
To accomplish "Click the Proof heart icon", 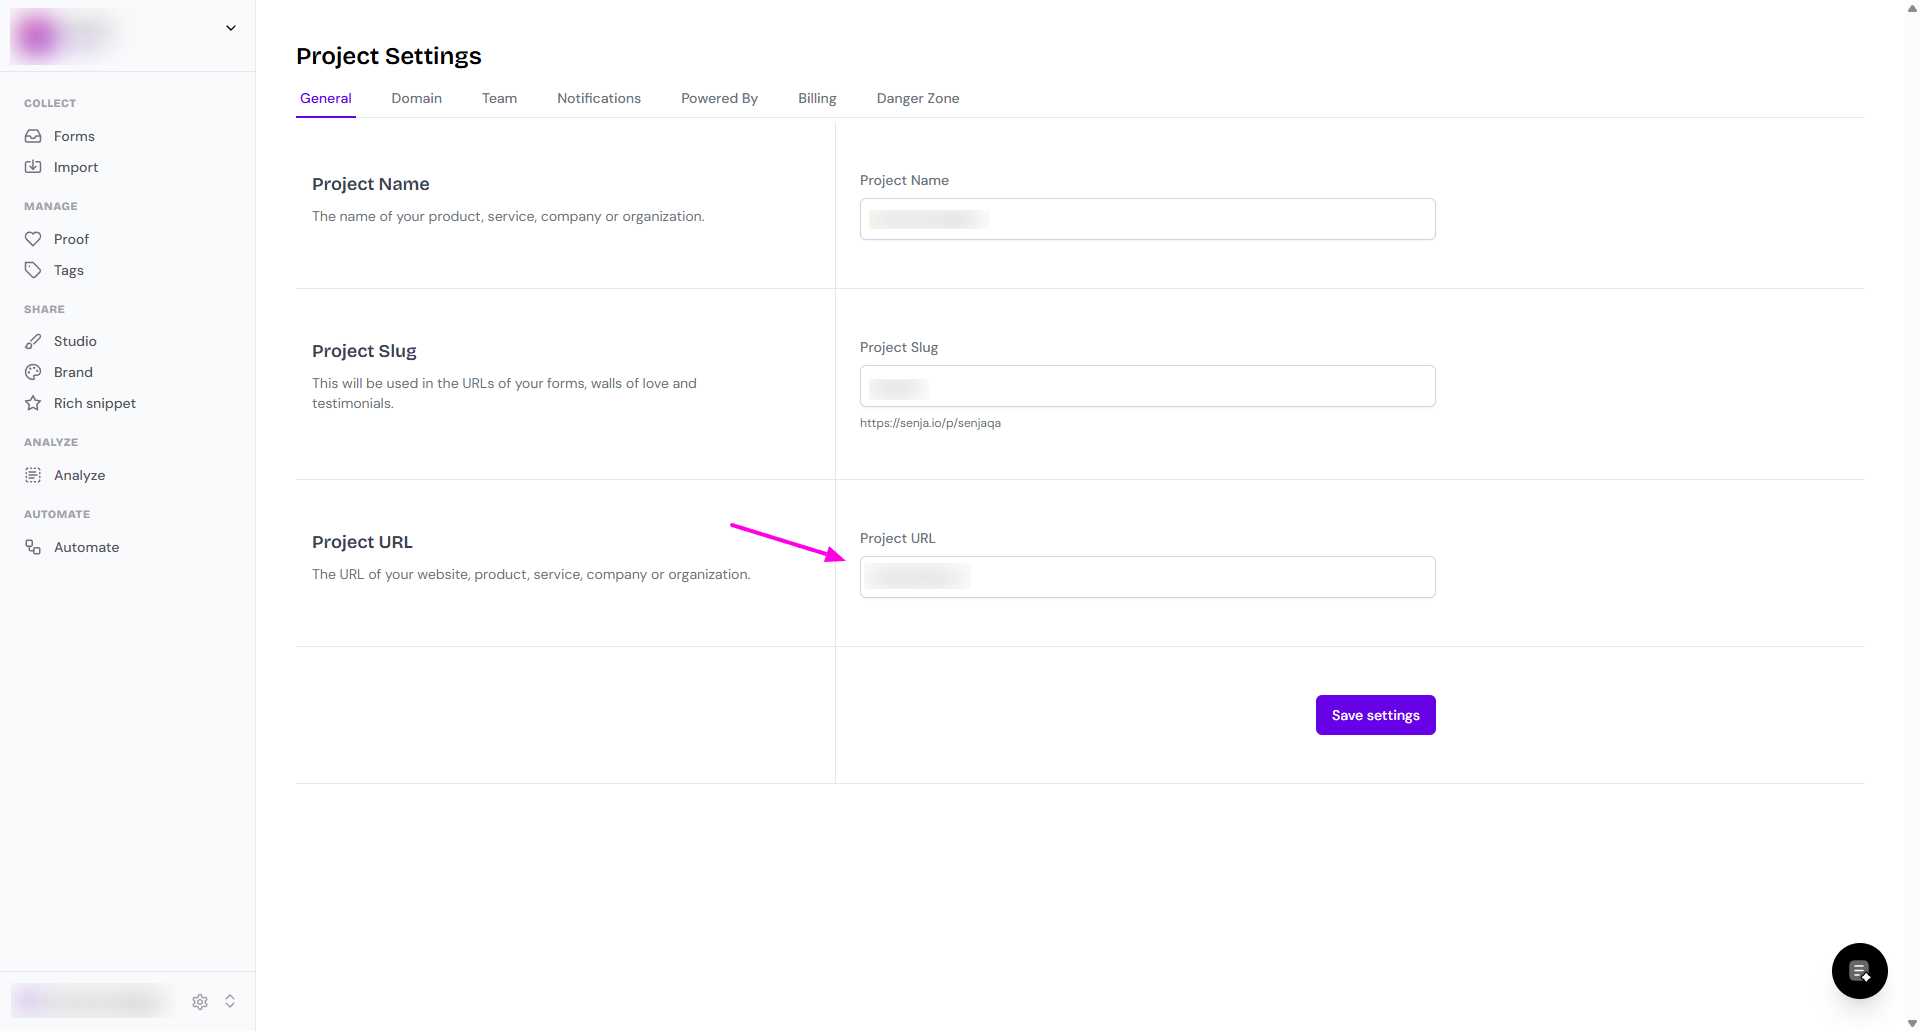I will point(33,239).
